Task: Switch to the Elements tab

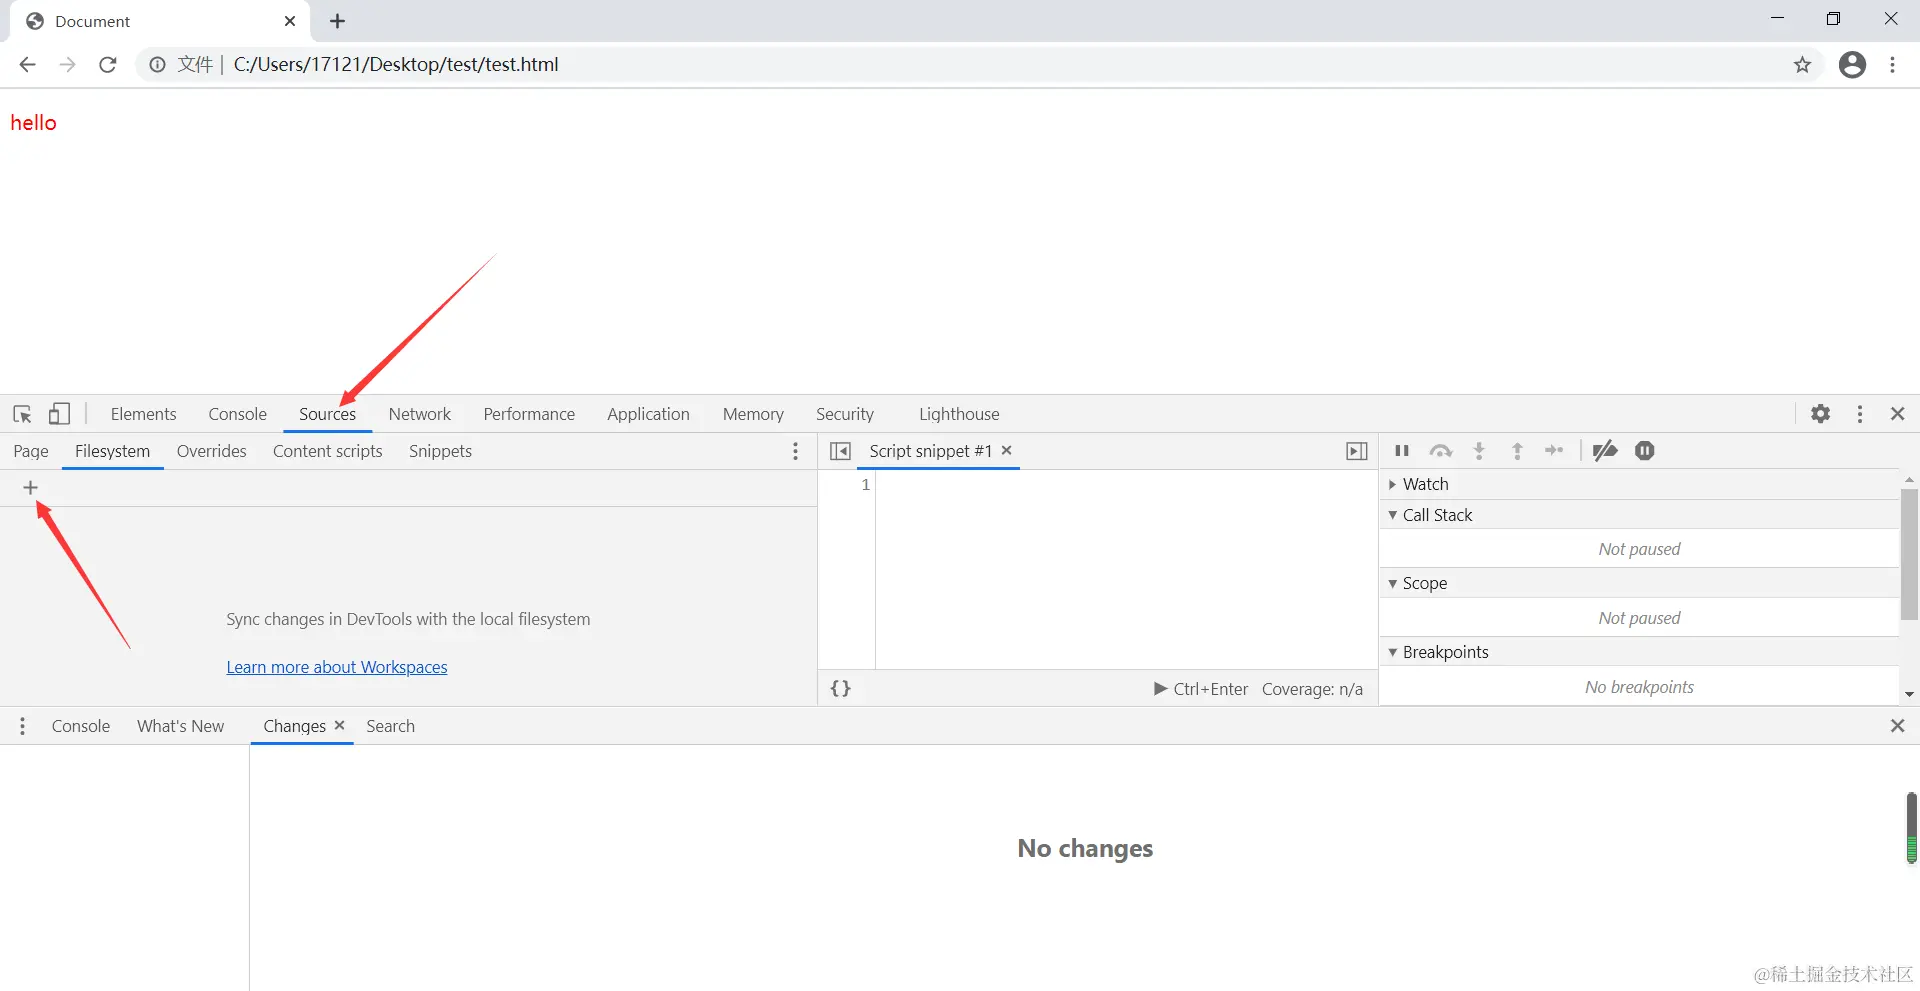Action: [143, 414]
